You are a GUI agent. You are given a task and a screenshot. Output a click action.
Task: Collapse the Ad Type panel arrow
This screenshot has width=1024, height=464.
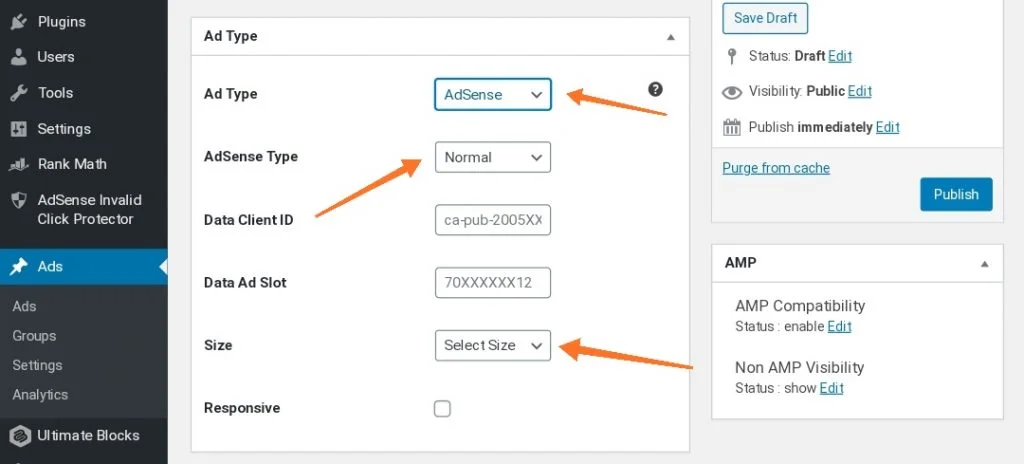[670, 37]
